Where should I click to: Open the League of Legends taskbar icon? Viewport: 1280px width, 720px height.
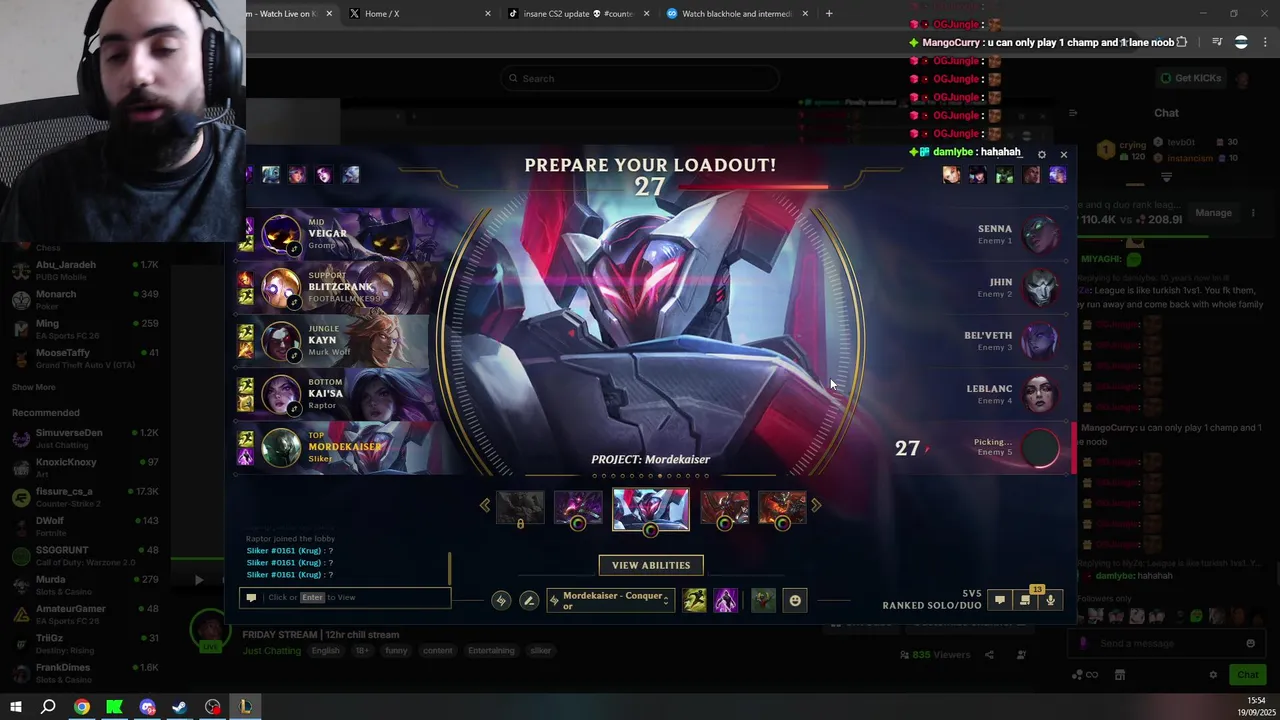[x=245, y=707]
